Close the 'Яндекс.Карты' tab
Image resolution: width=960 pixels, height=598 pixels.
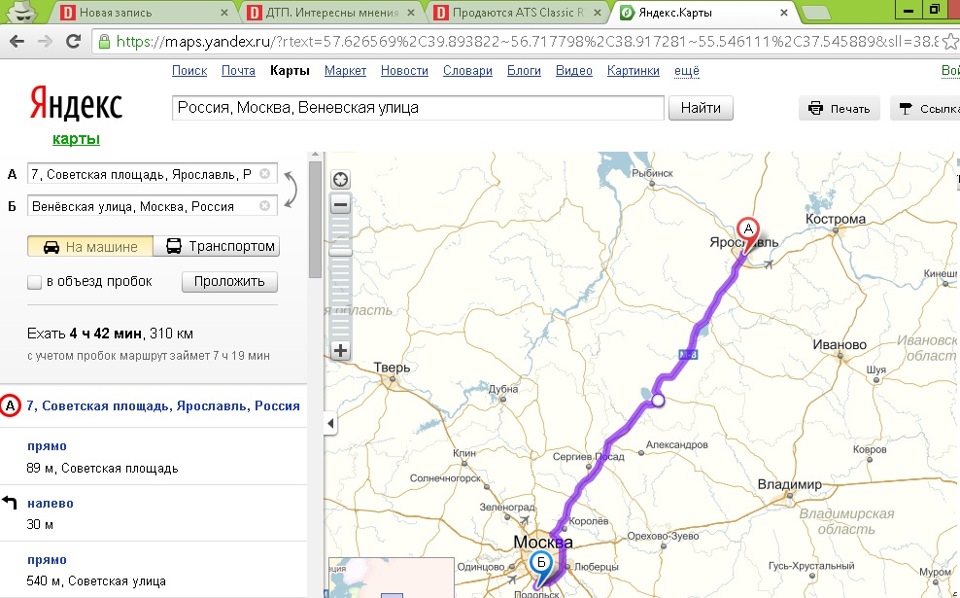click(x=784, y=12)
